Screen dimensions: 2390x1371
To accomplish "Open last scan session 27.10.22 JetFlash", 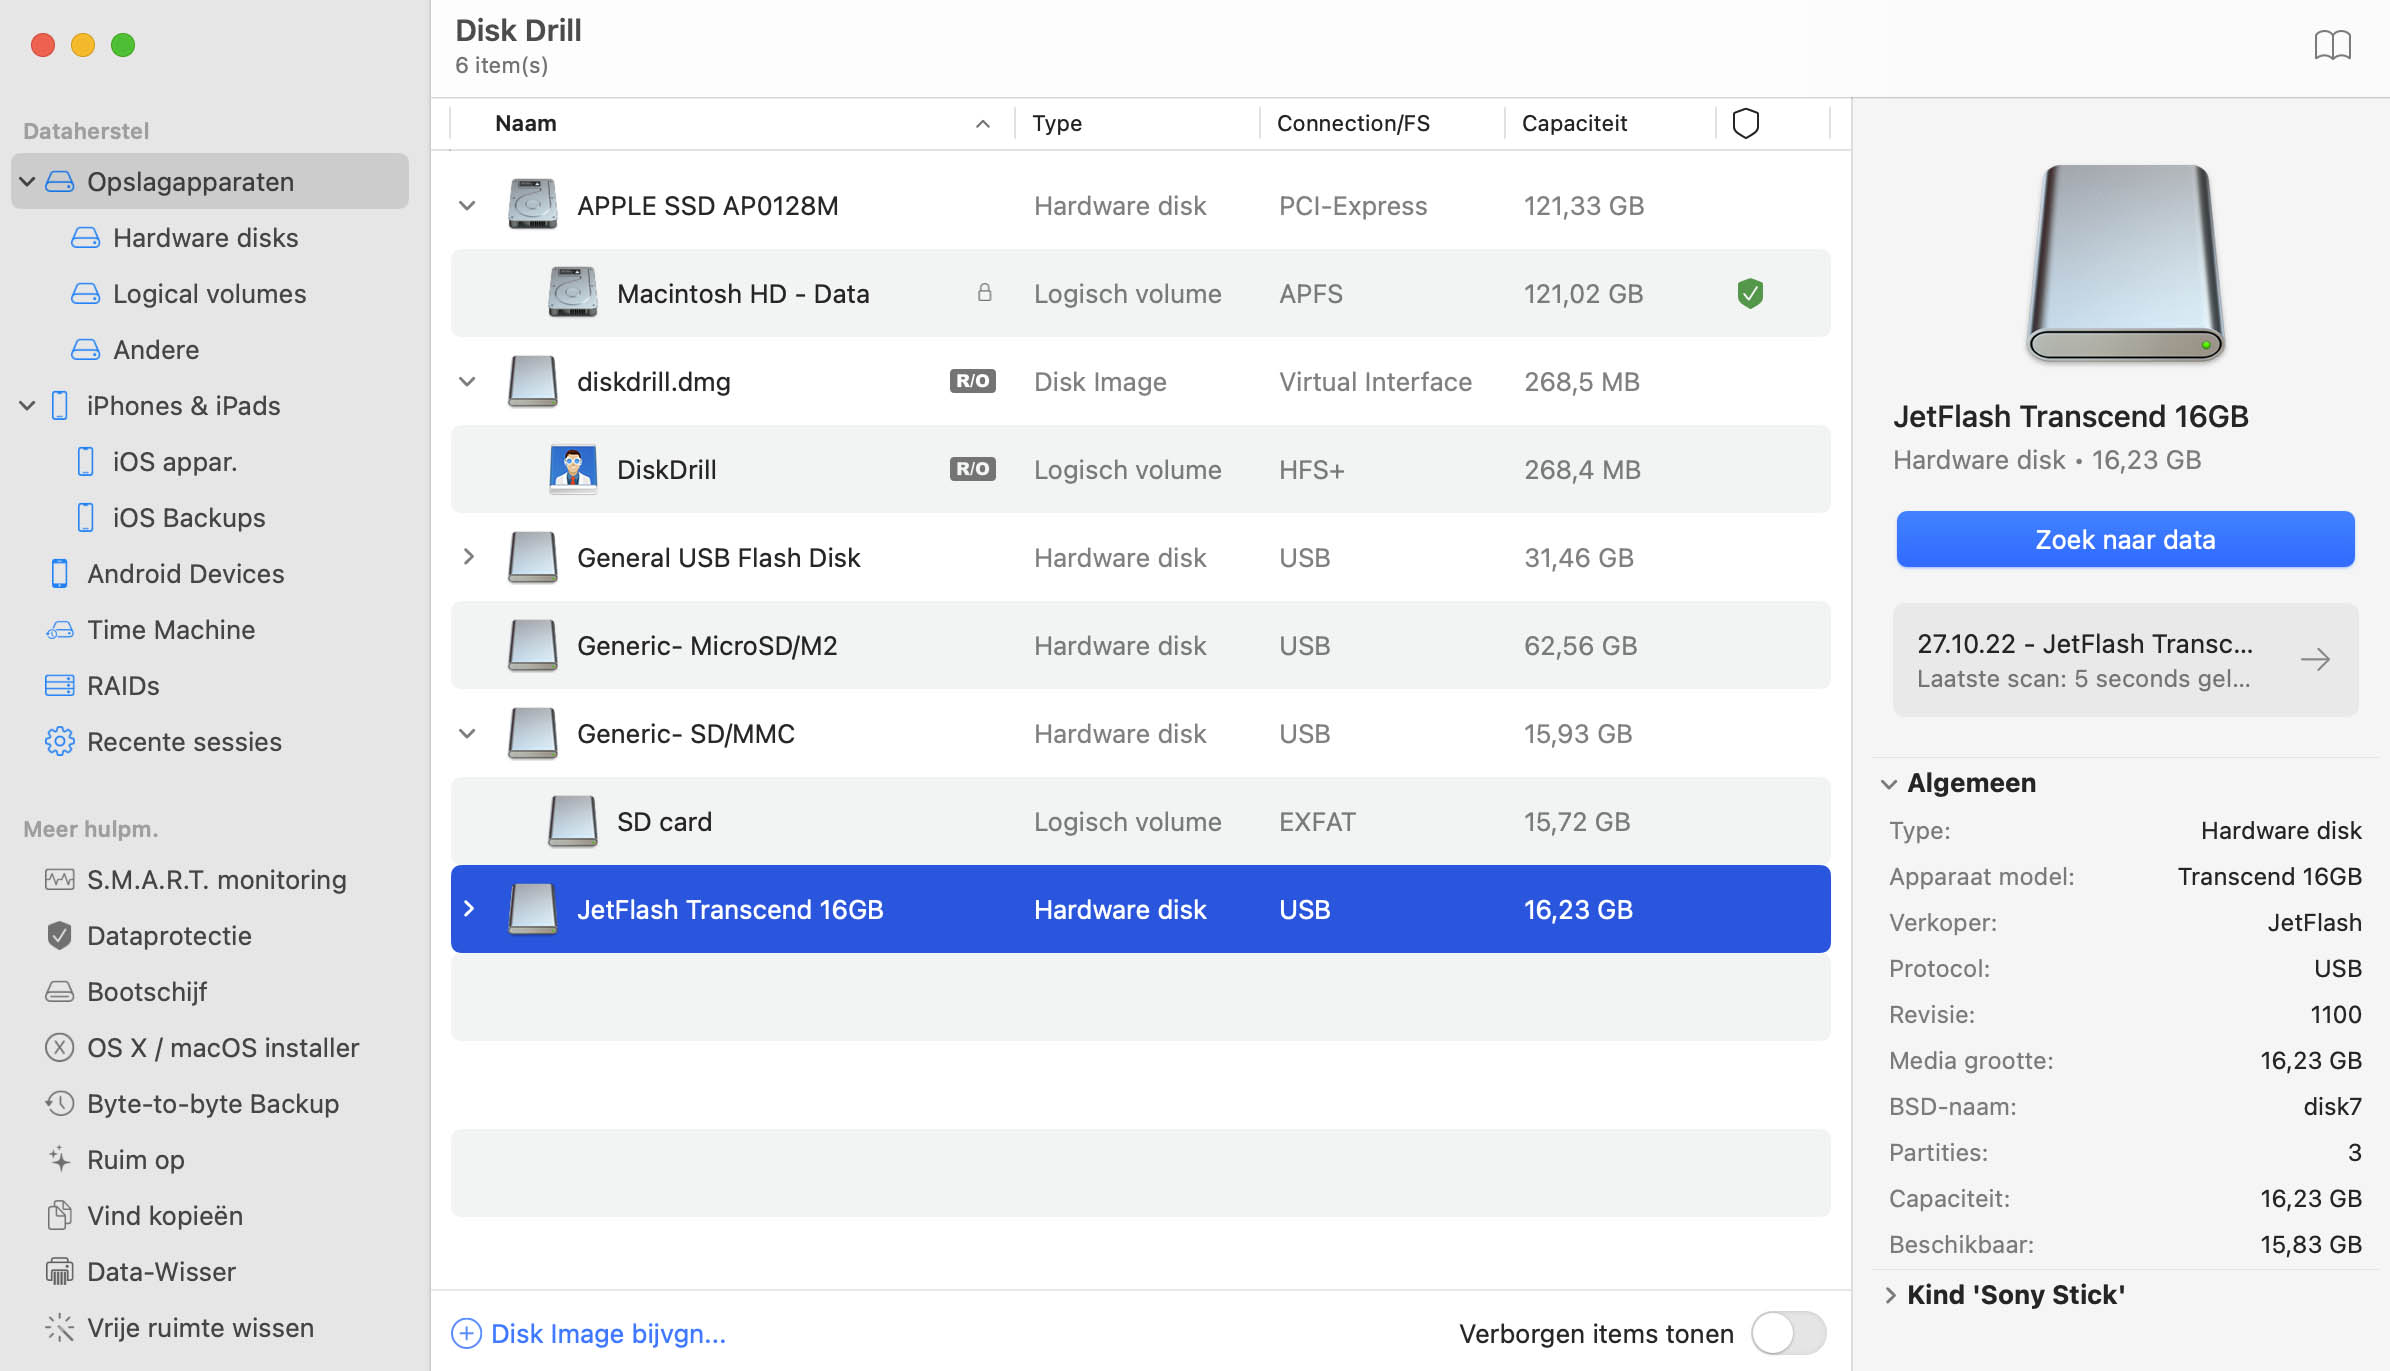I will click(x=2125, y=659).
